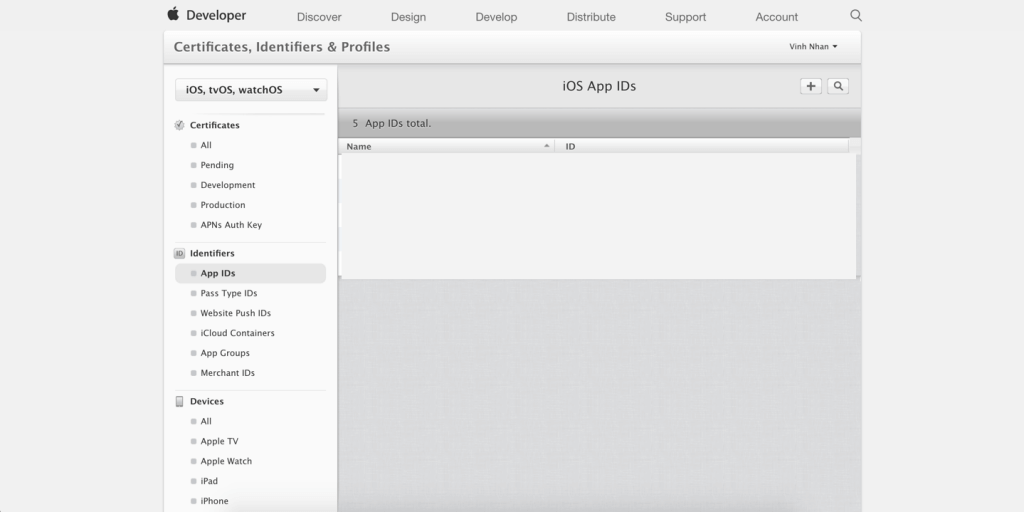The image size is (1024, 512).
Task: Select Production certificates
Action: tap(223, 205)
